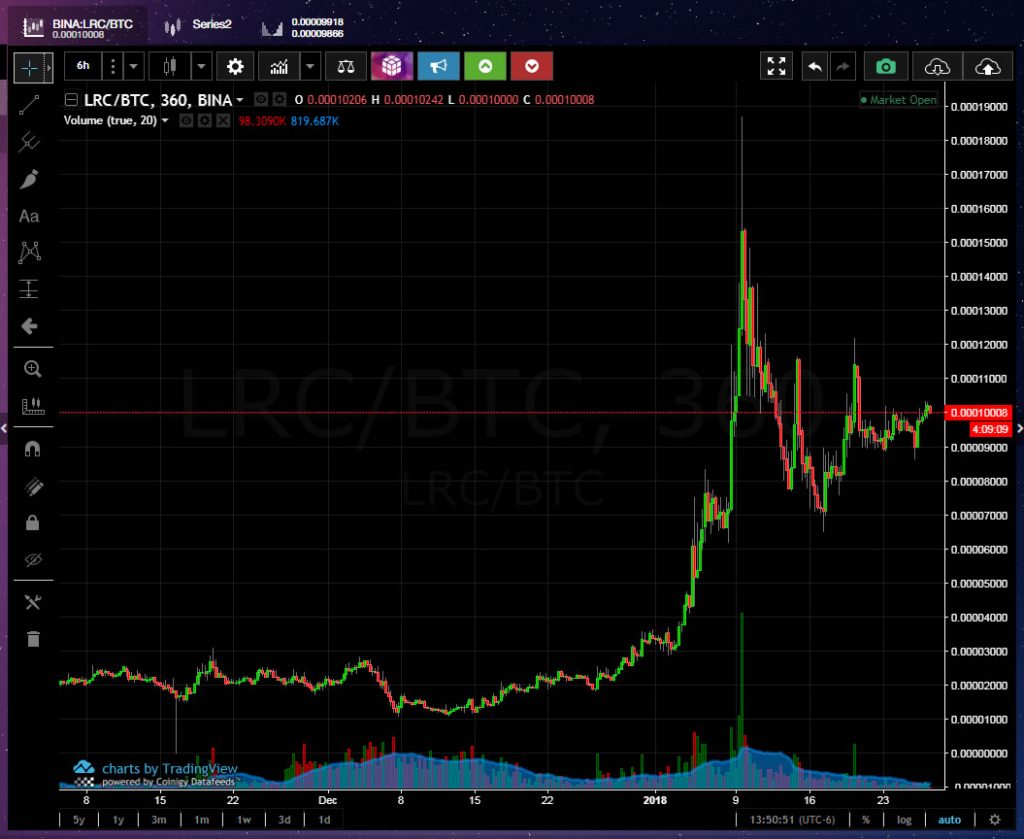Enter fullscreen chart mode
Viewport: 1024px width, 839px height.
pyautogui.click(x=776, y=67)
